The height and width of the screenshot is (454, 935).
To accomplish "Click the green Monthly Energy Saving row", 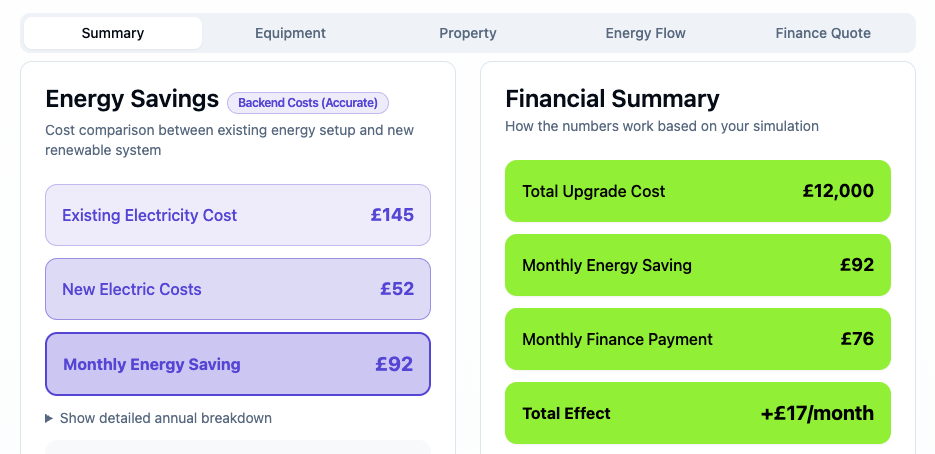I will point(697,265).
